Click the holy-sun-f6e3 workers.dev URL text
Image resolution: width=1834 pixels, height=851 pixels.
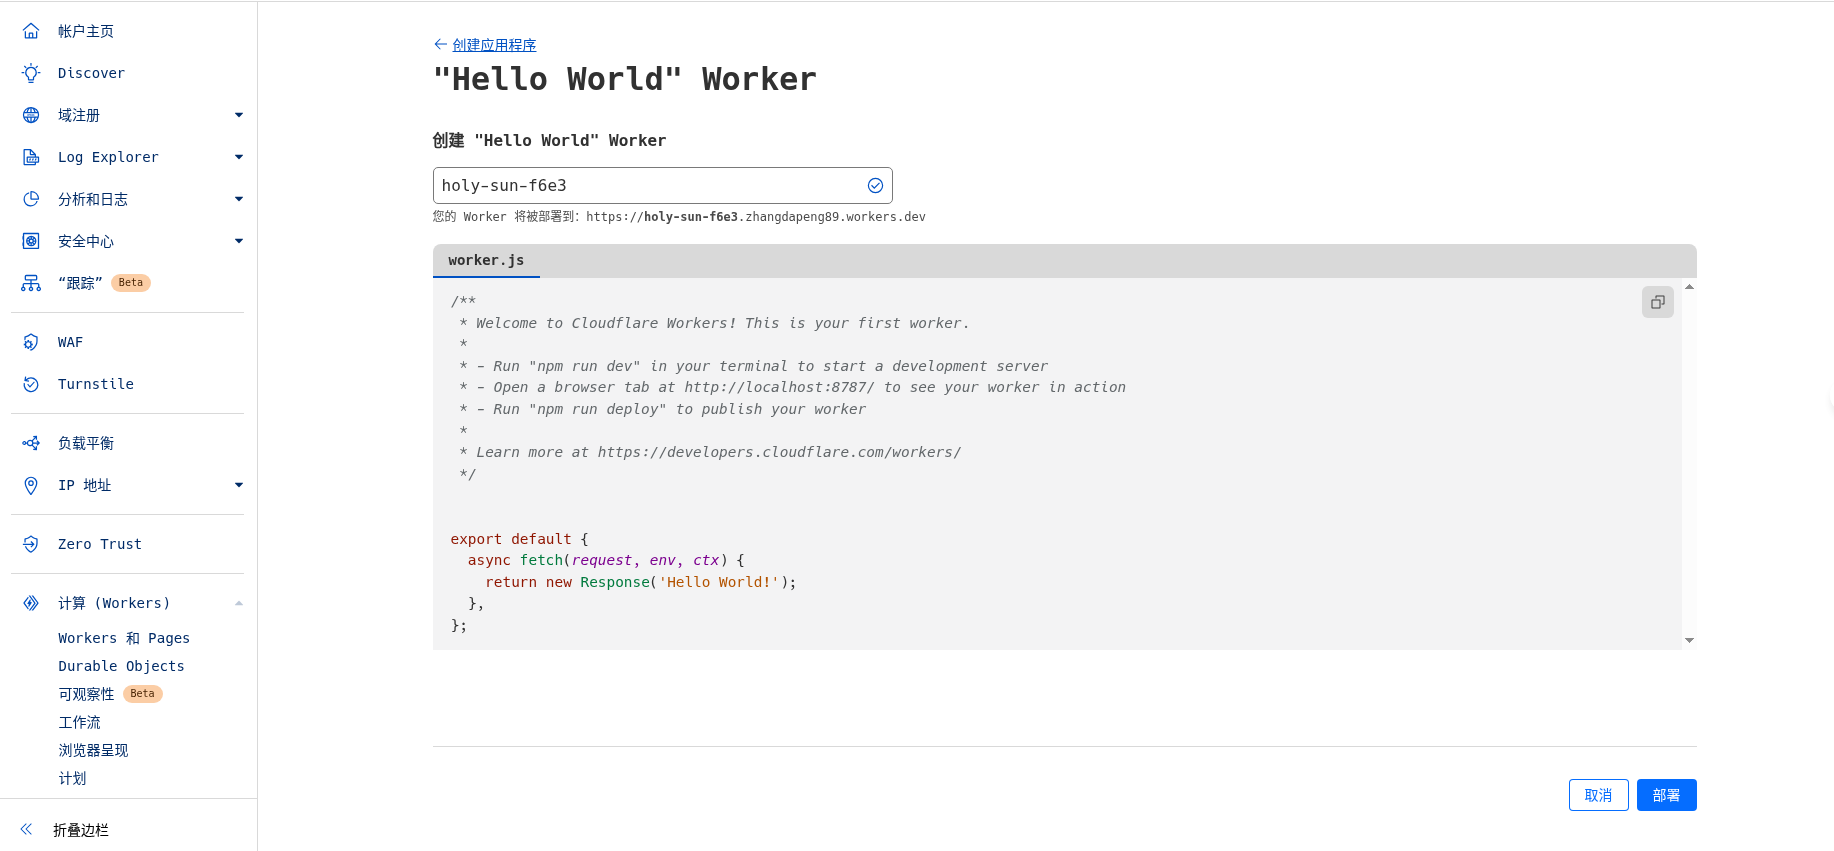coord(756,217)
